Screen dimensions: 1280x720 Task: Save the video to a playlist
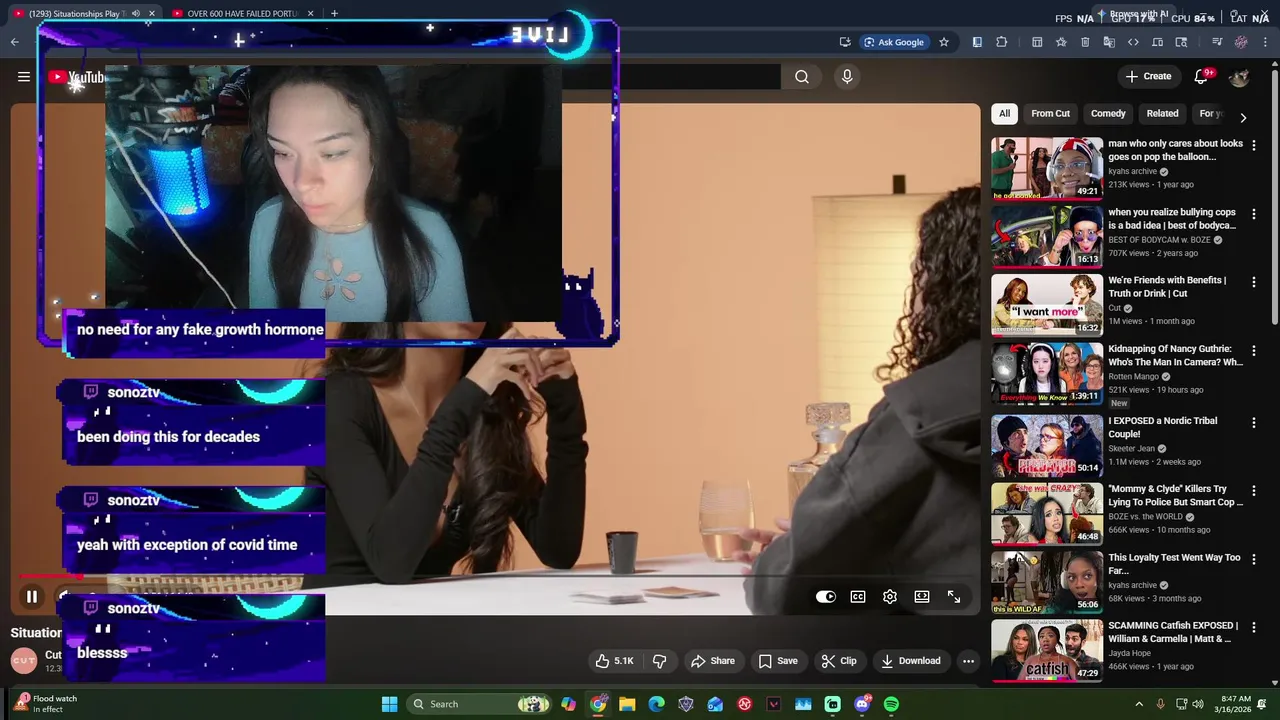tap(778, 661)
